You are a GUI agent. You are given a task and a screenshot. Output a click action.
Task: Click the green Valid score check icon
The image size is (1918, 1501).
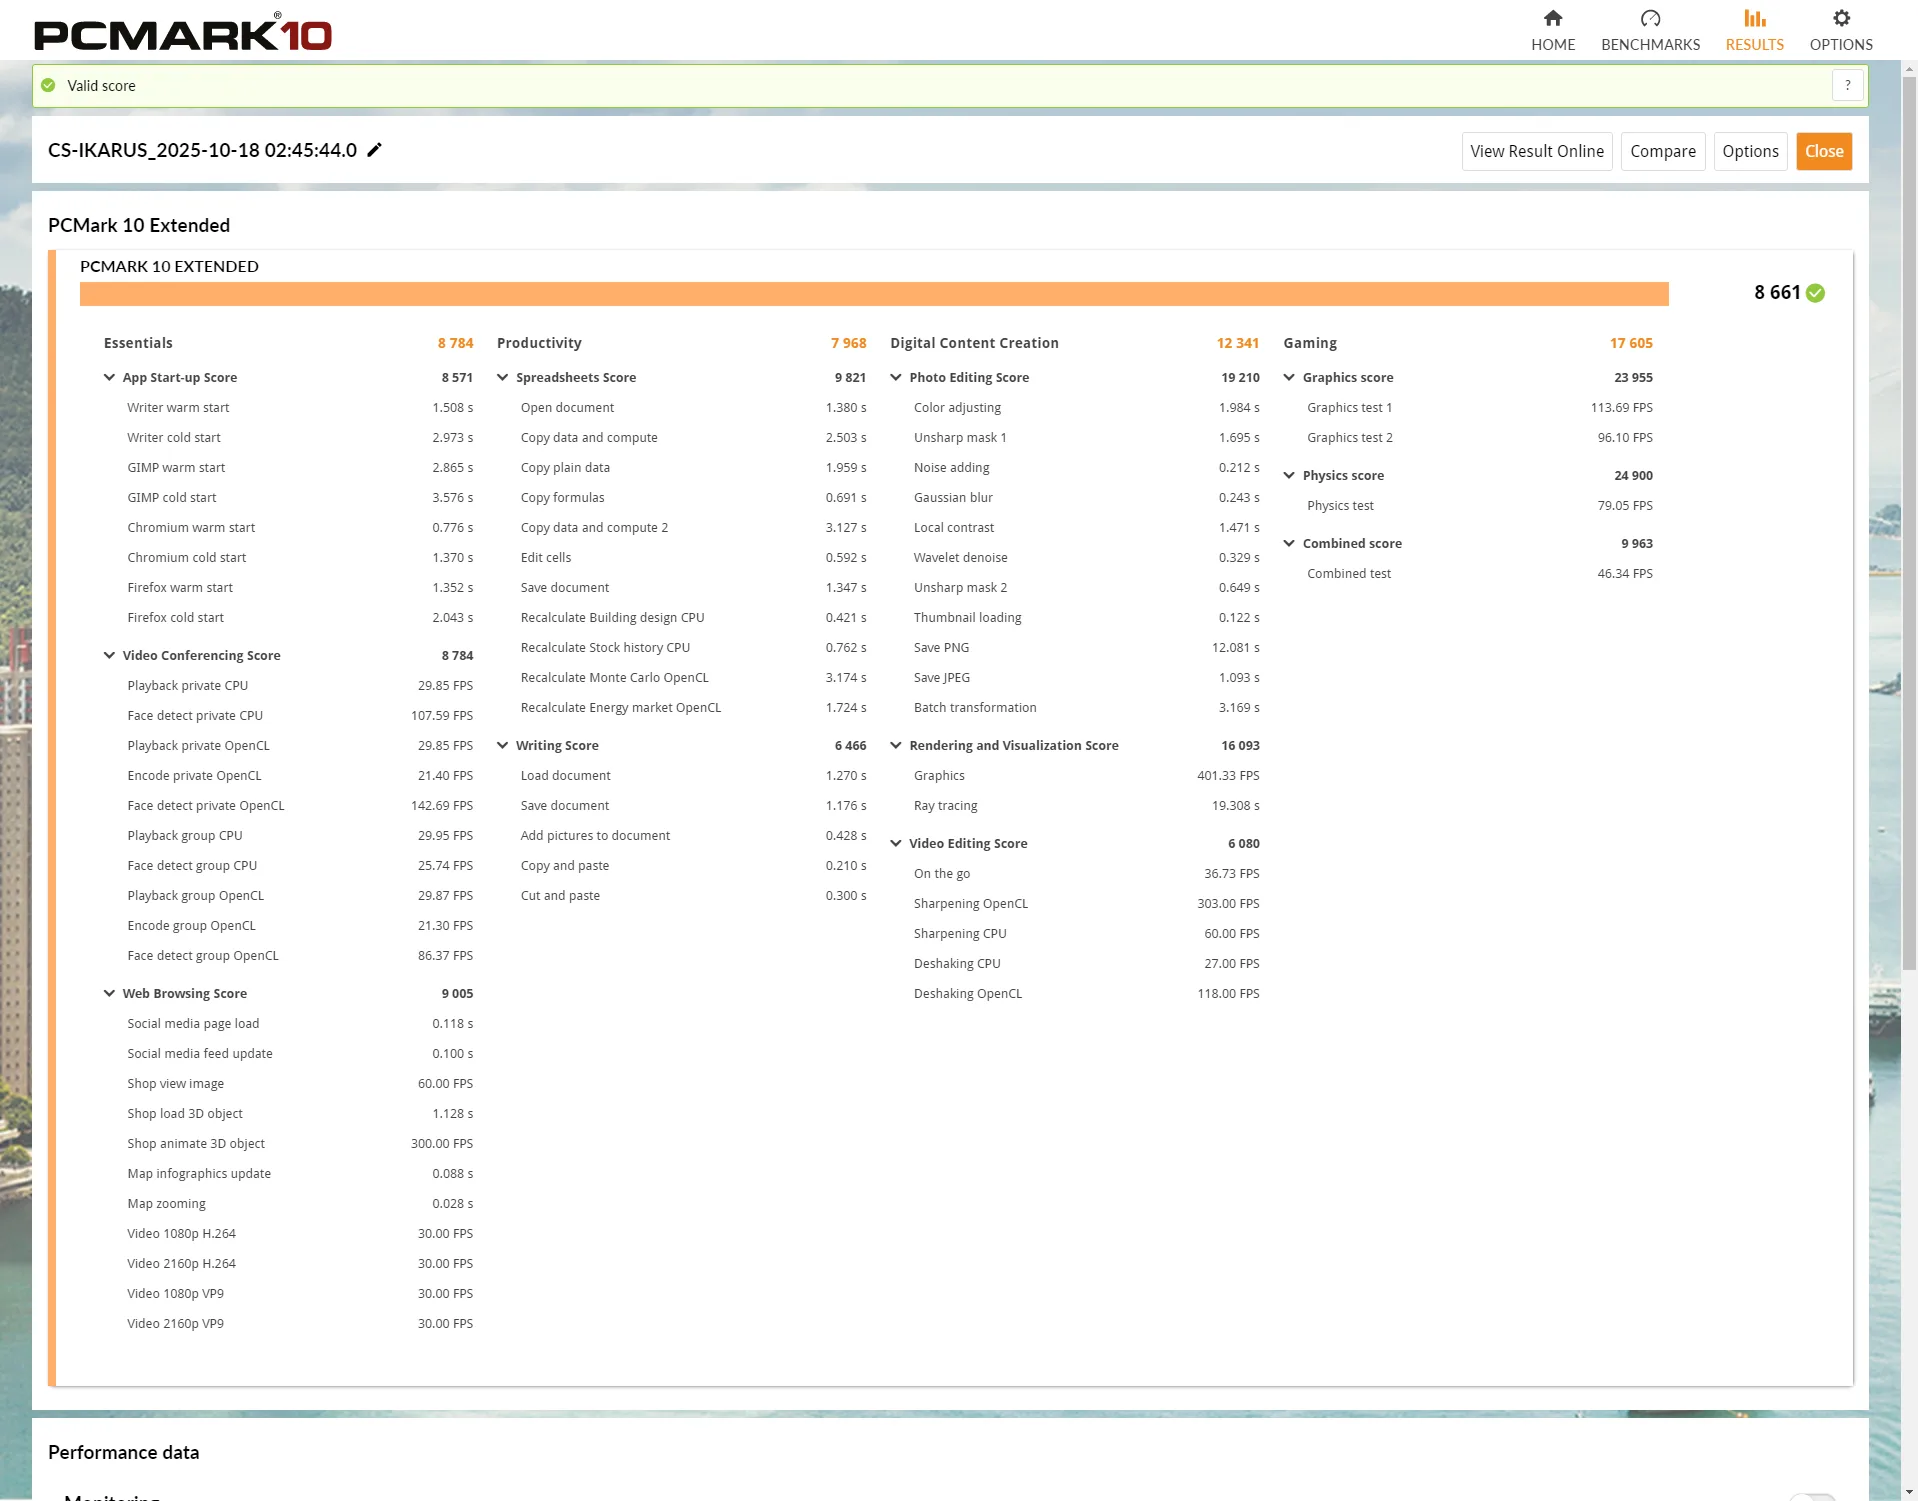pos(48,86)
